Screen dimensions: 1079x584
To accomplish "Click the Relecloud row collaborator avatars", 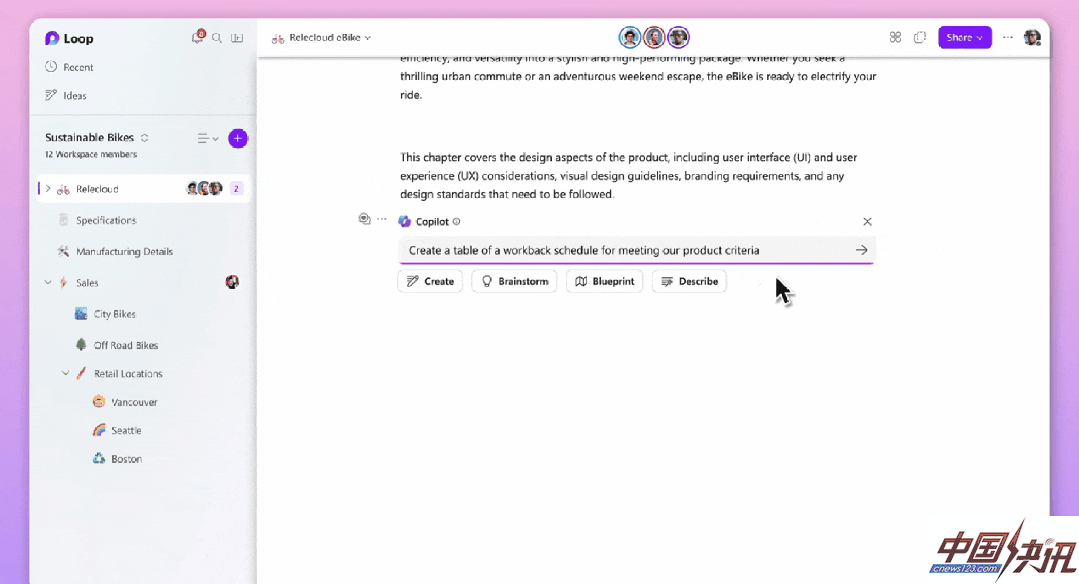I will pyautogui.click(x=204, y=188).
